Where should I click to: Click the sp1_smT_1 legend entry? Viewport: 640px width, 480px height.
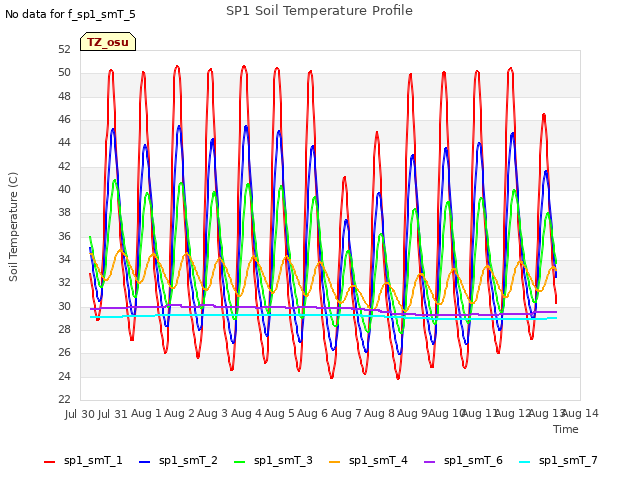[83, 461]
